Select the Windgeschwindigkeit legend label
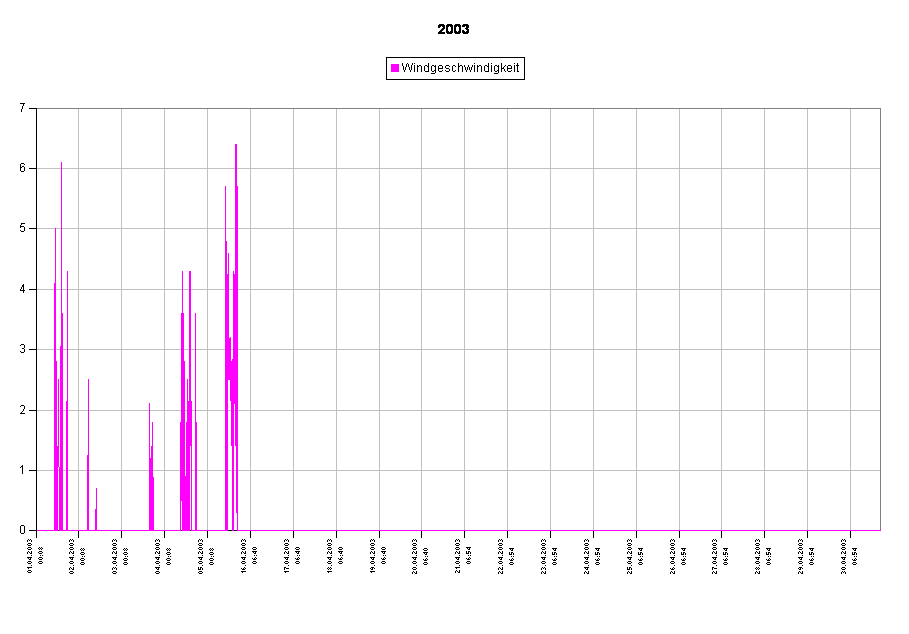 (460, 68)
